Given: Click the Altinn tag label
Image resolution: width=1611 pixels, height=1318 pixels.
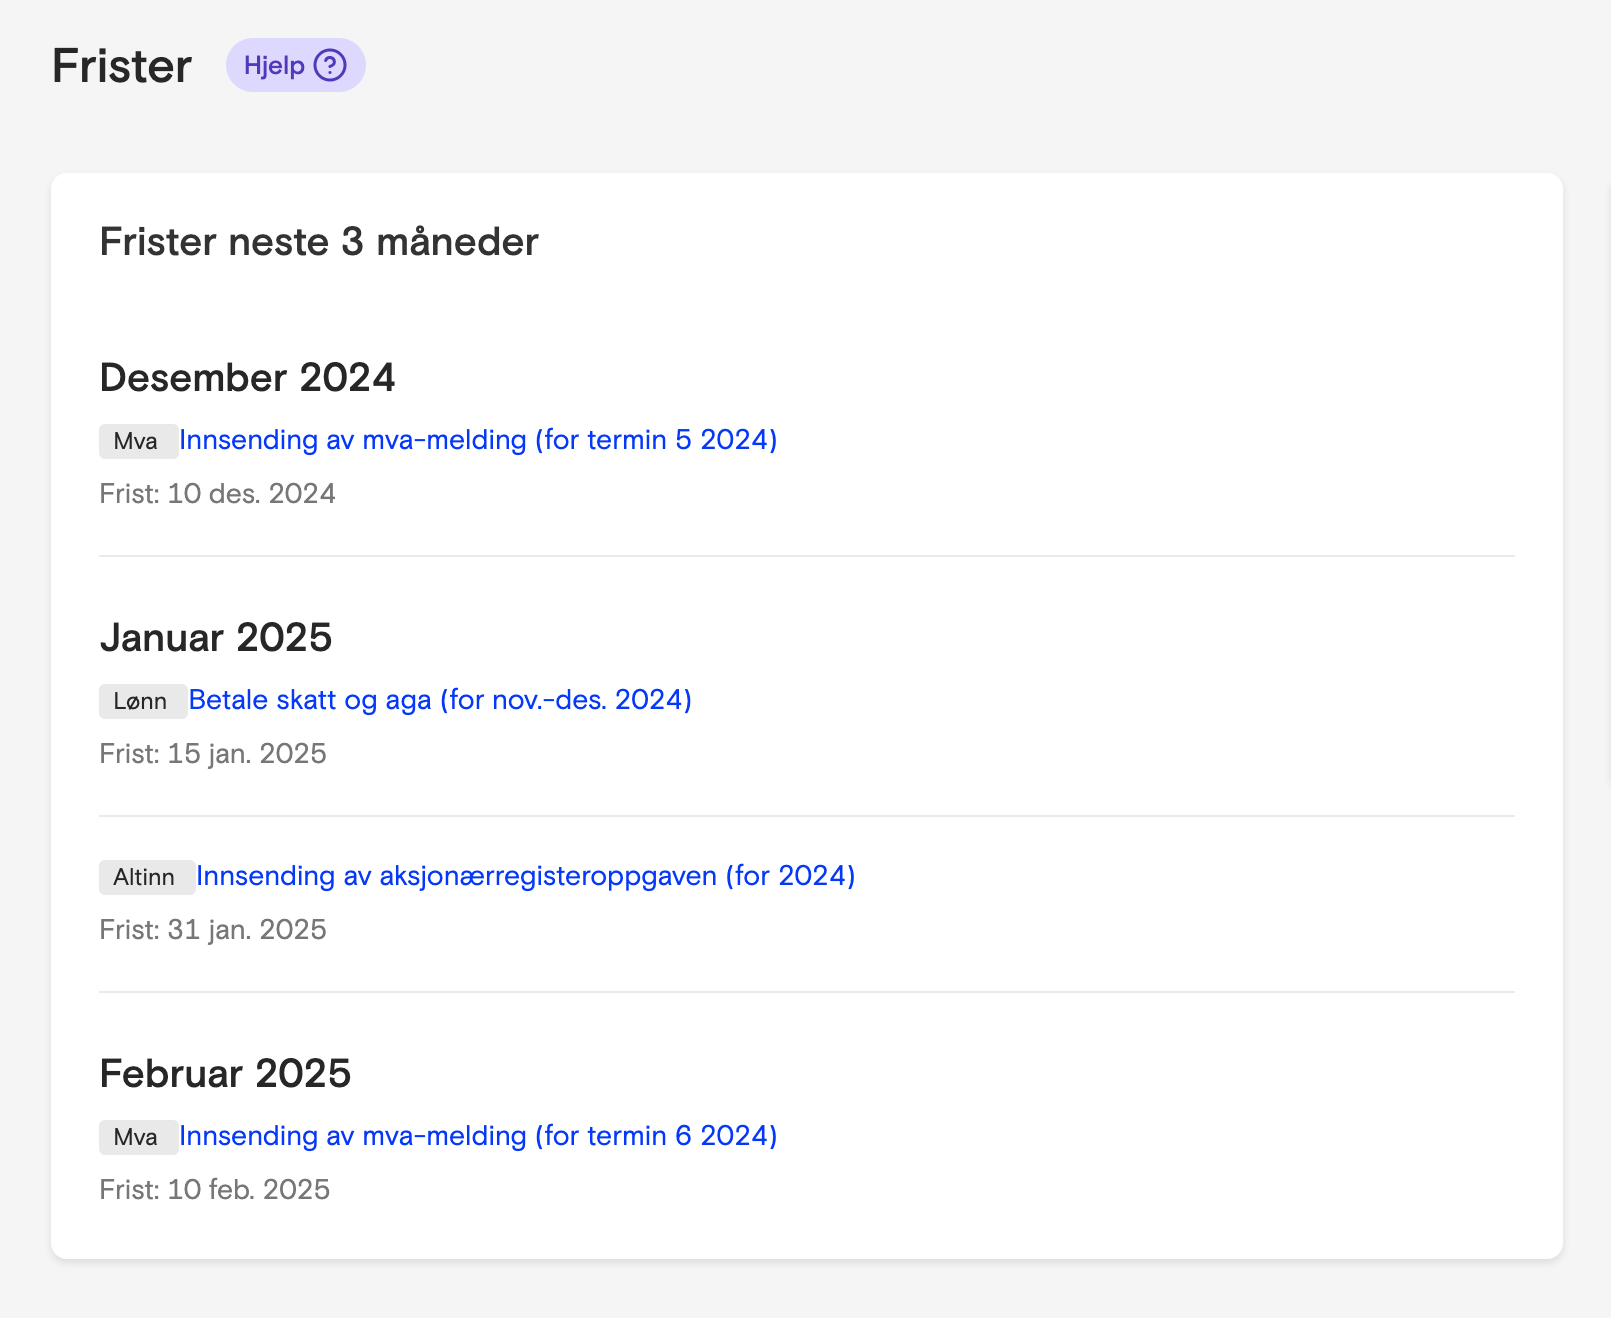Looking at the screenshot, I should (x=147, y=877).
